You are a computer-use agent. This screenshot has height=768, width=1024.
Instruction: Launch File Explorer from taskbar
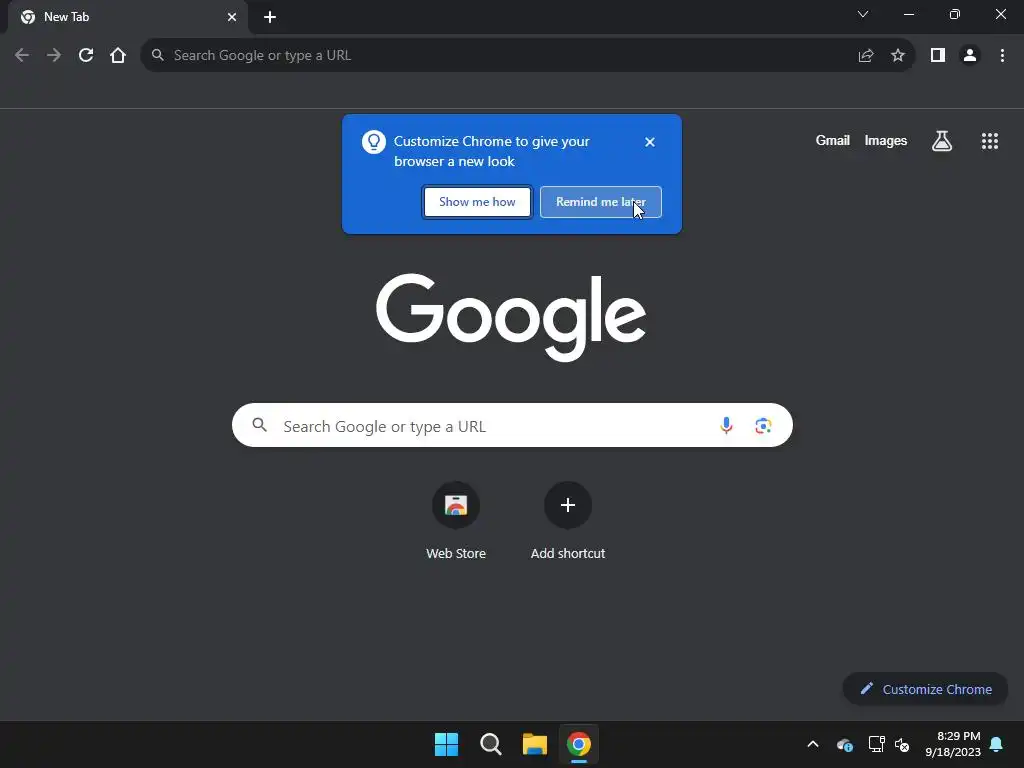[535, 744]
